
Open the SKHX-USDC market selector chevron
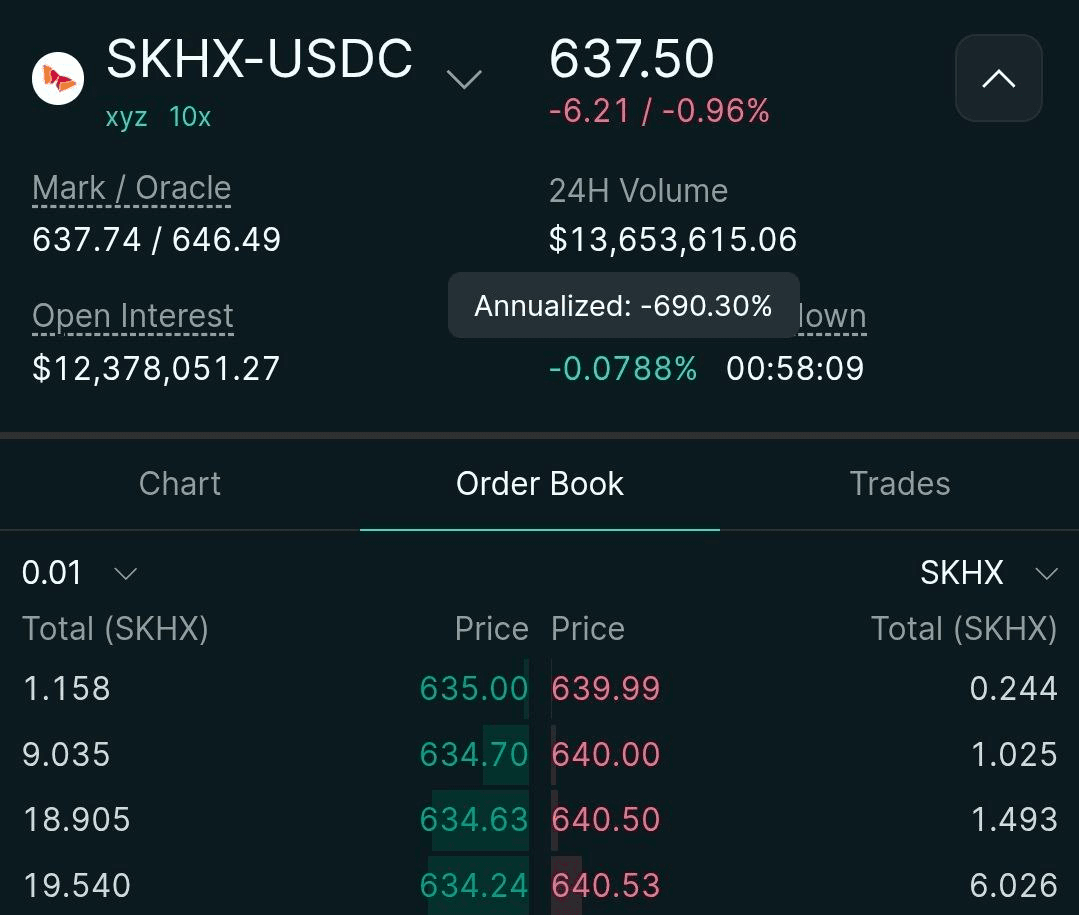coord(463,79)
